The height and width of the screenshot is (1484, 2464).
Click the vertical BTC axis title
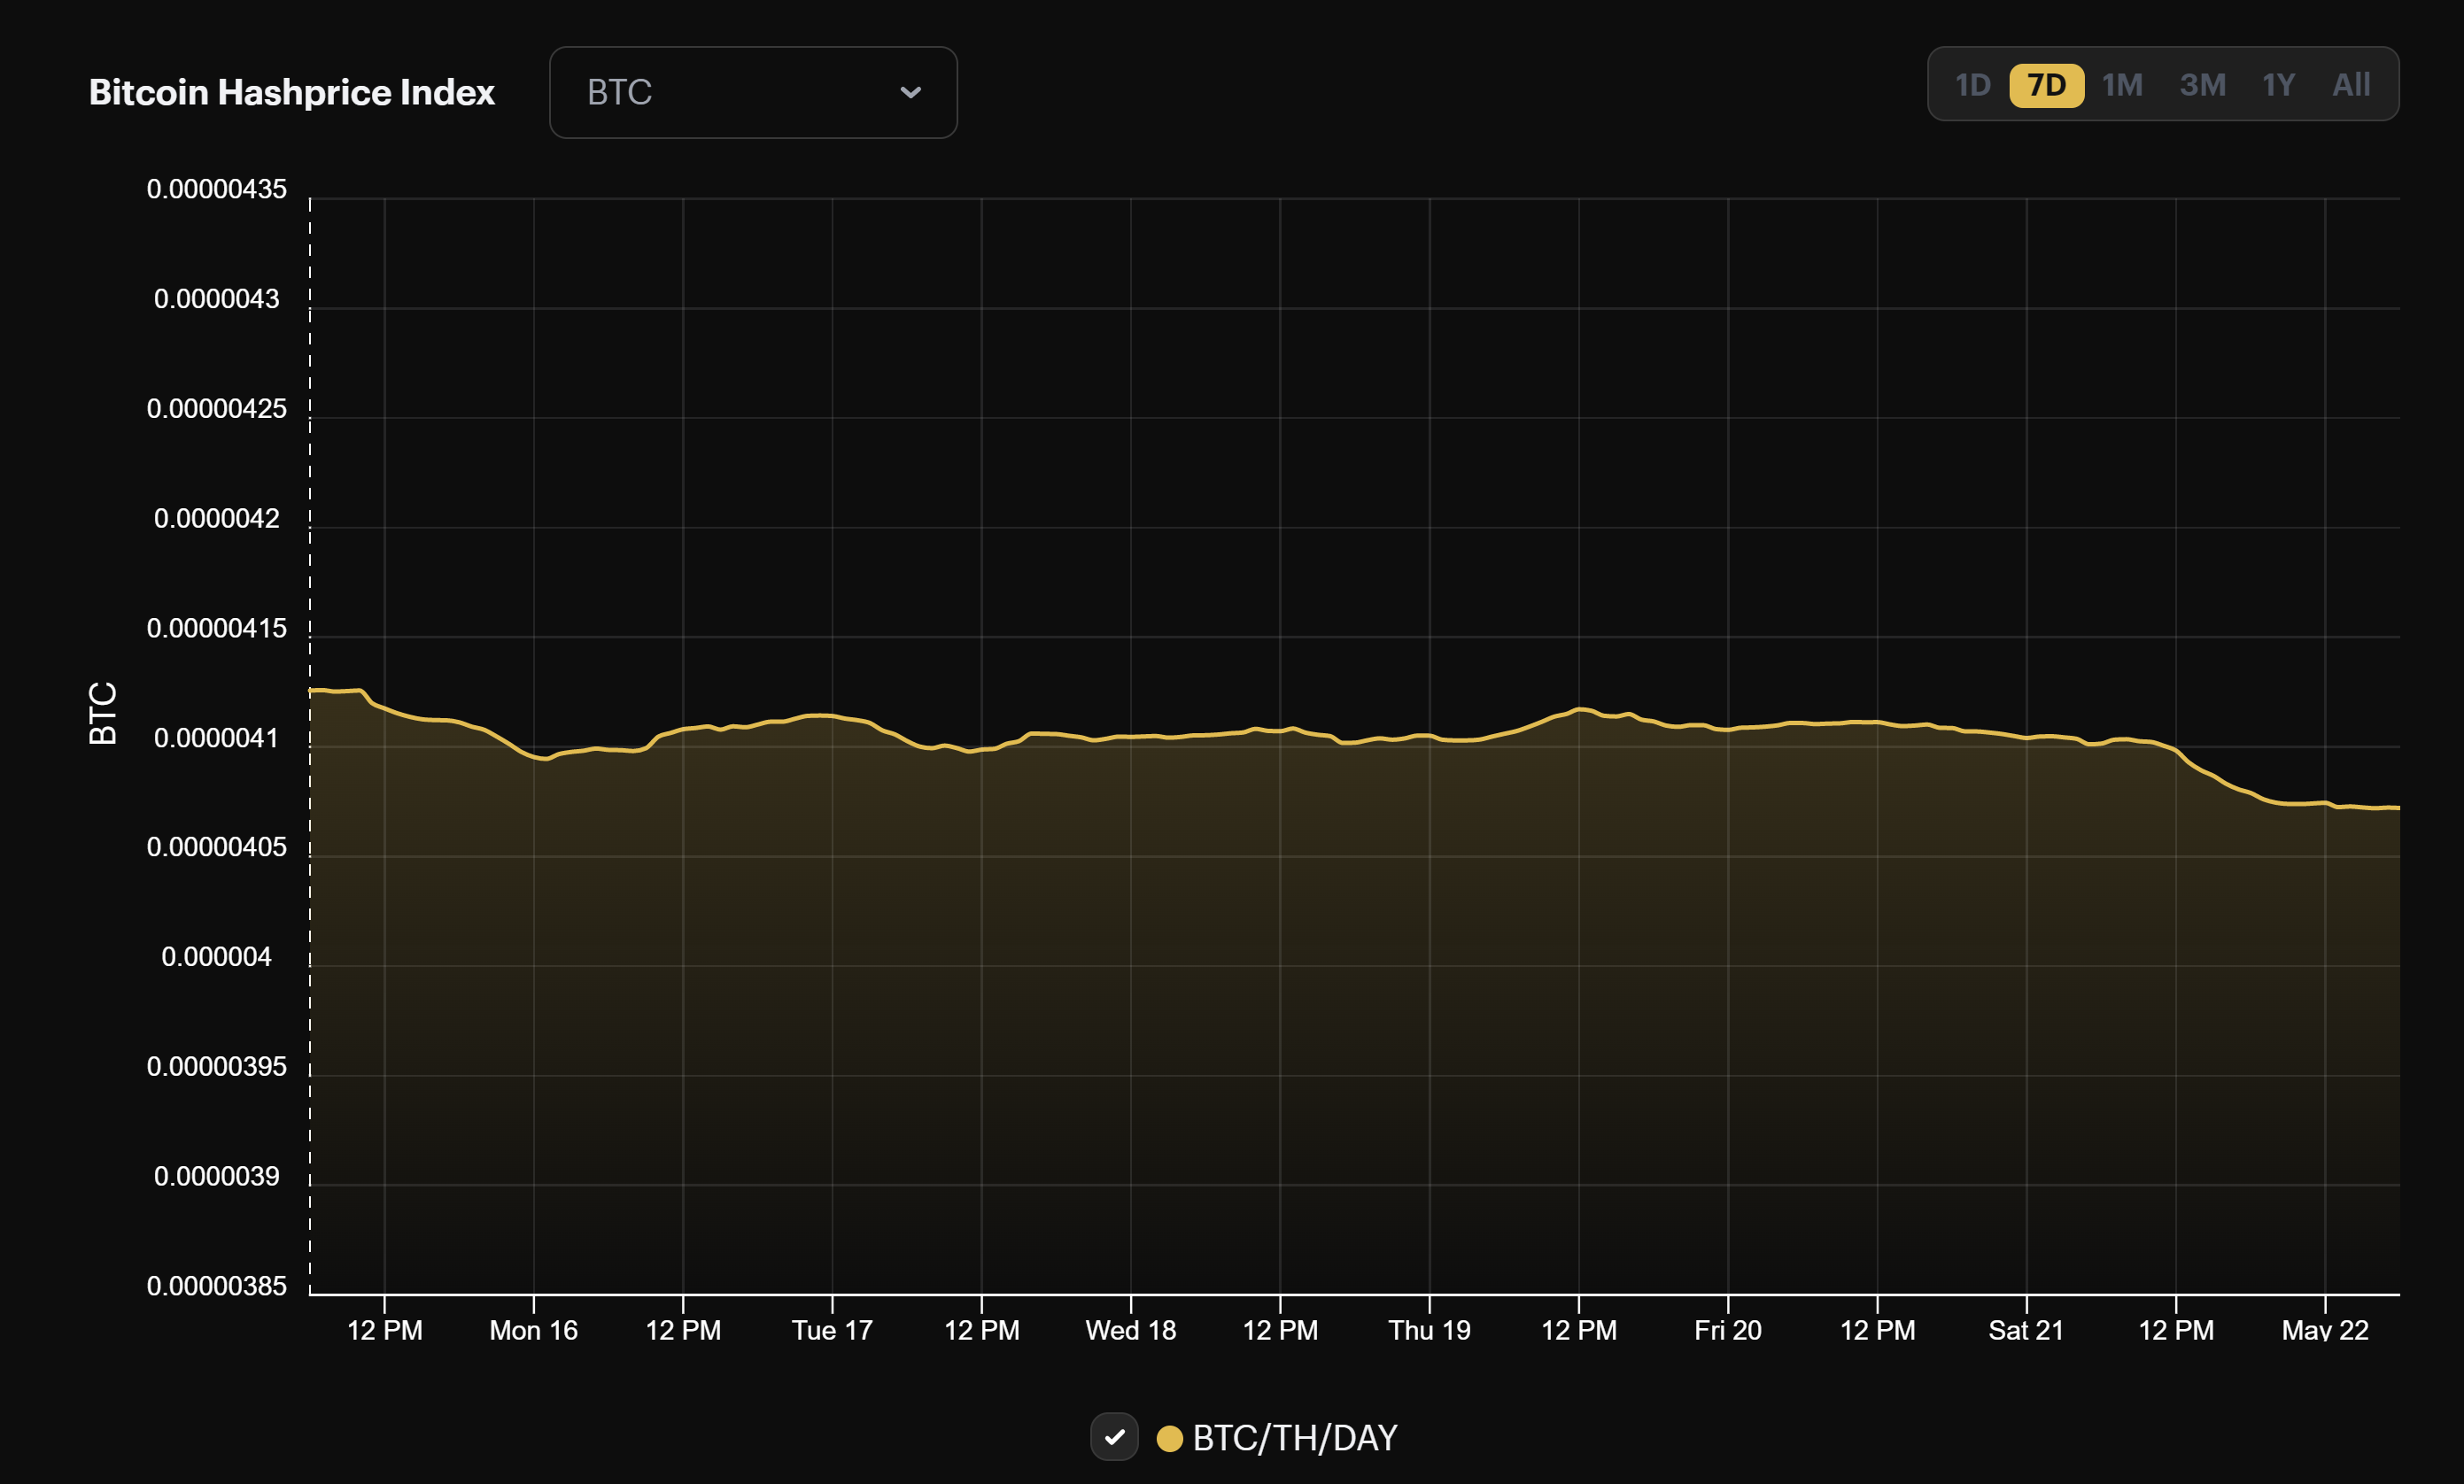point(103,713)
